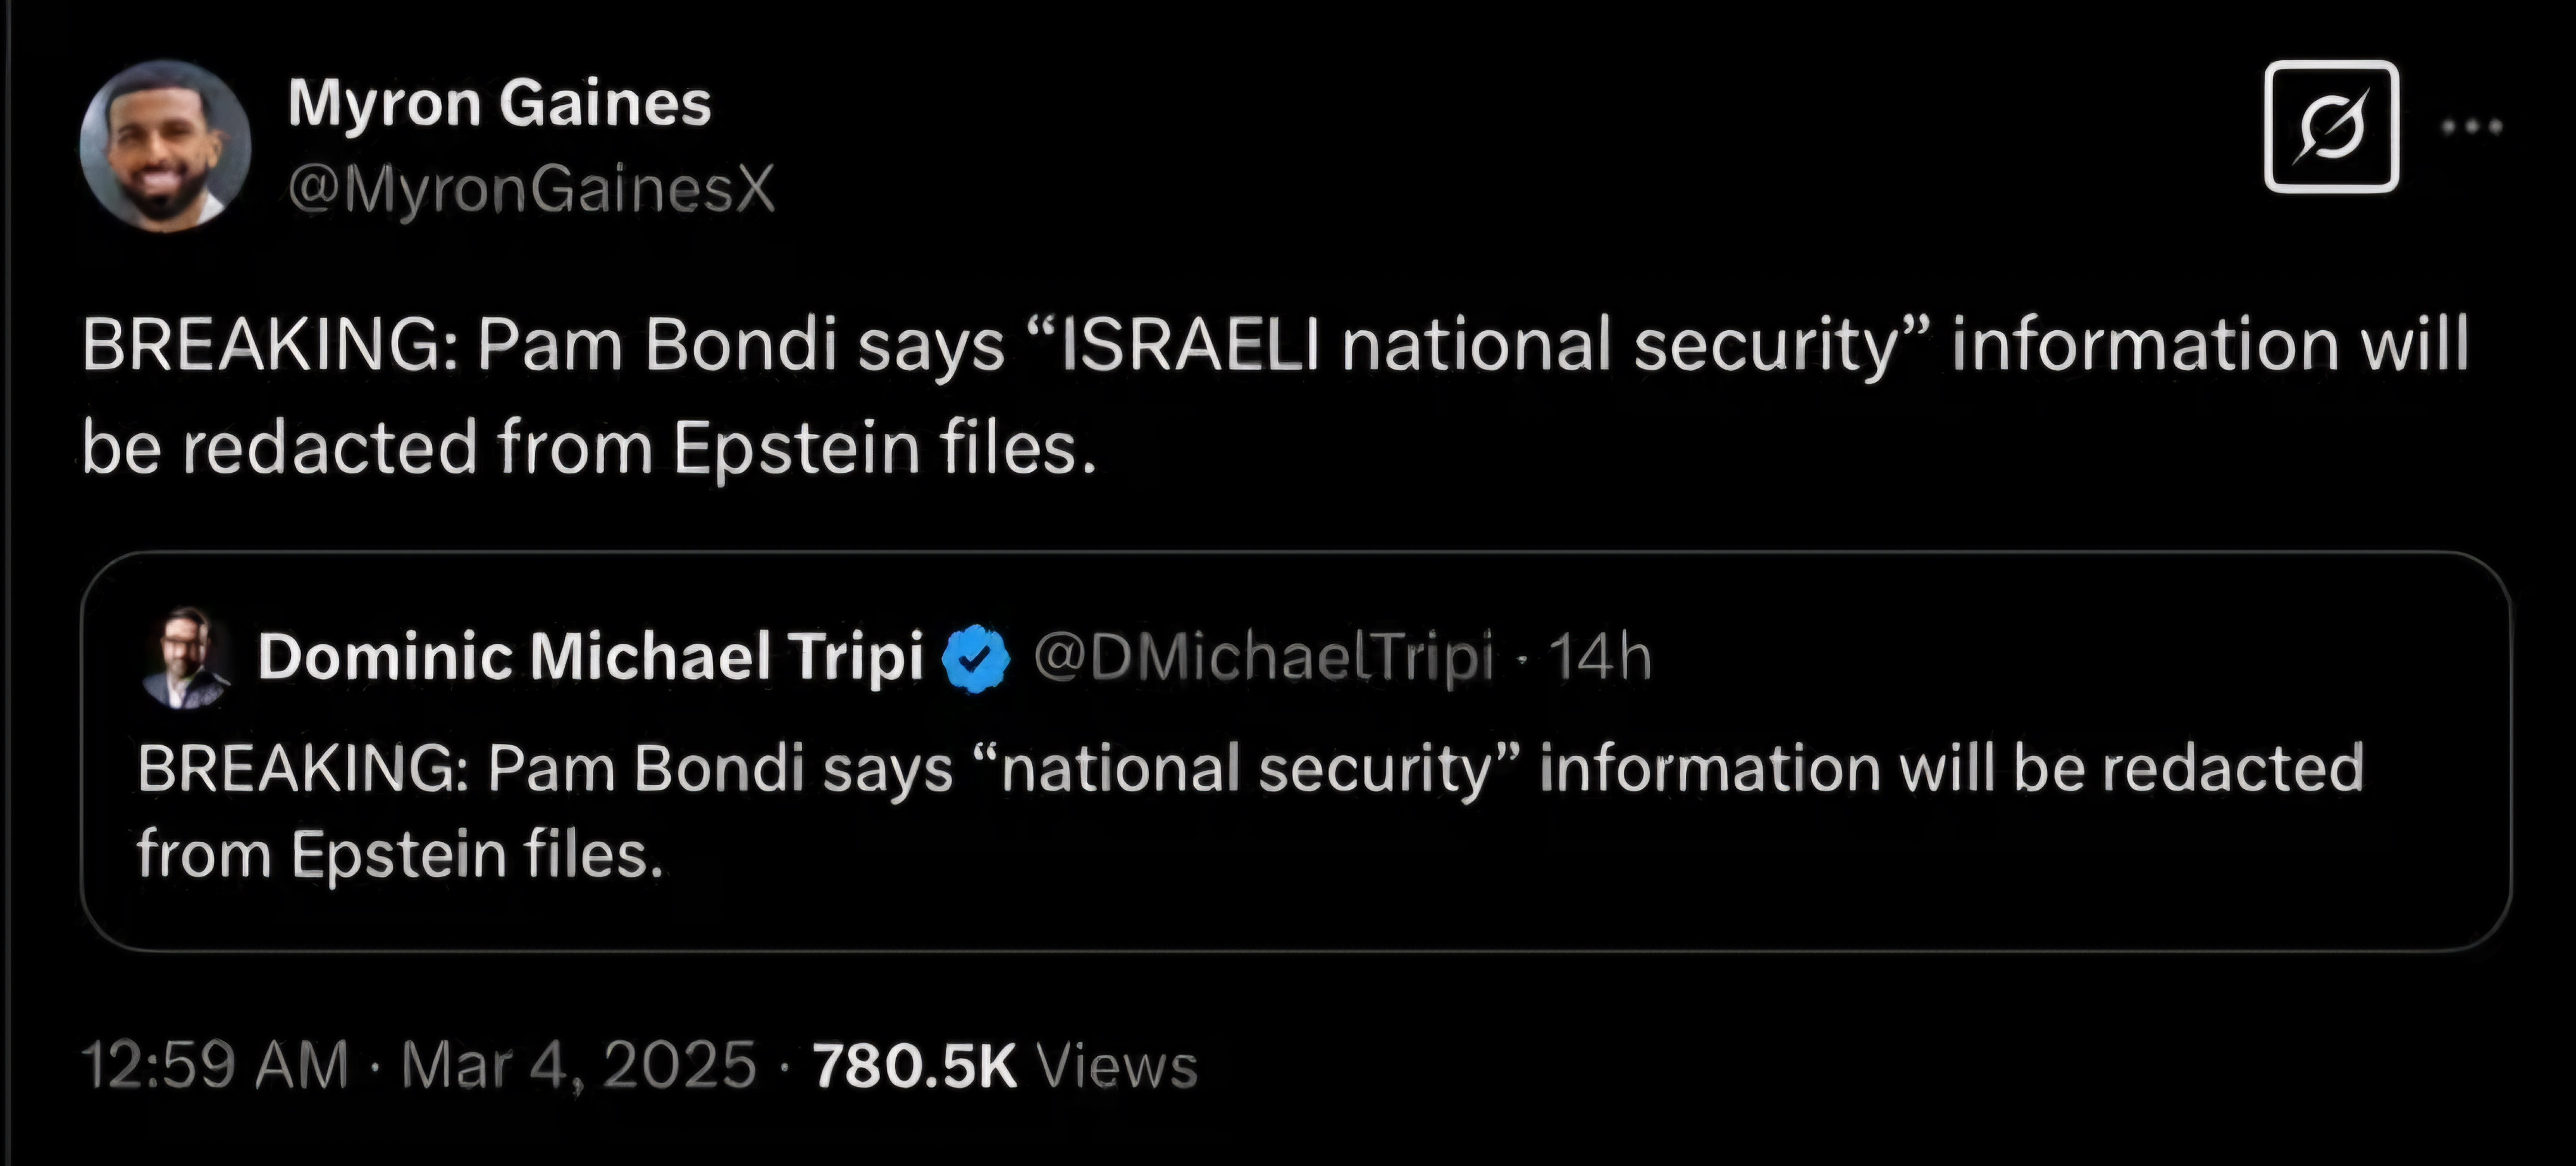
Task: Click the word ISRAELI in main post
Action: pyautogui.click(x=1190, y=344)
